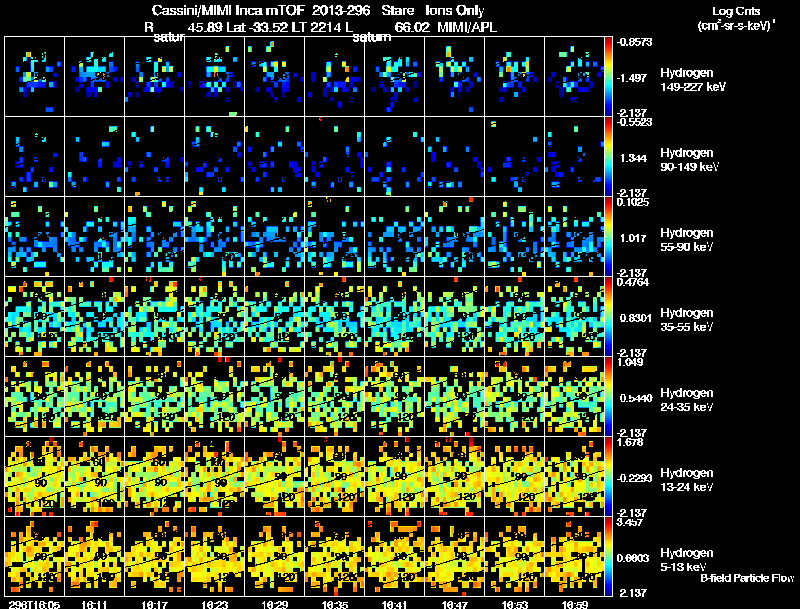Select the 'Hydrogen 5-13 keV' row label
The height and width of the screenshot is (609, 800).
(x=687, y=560)
